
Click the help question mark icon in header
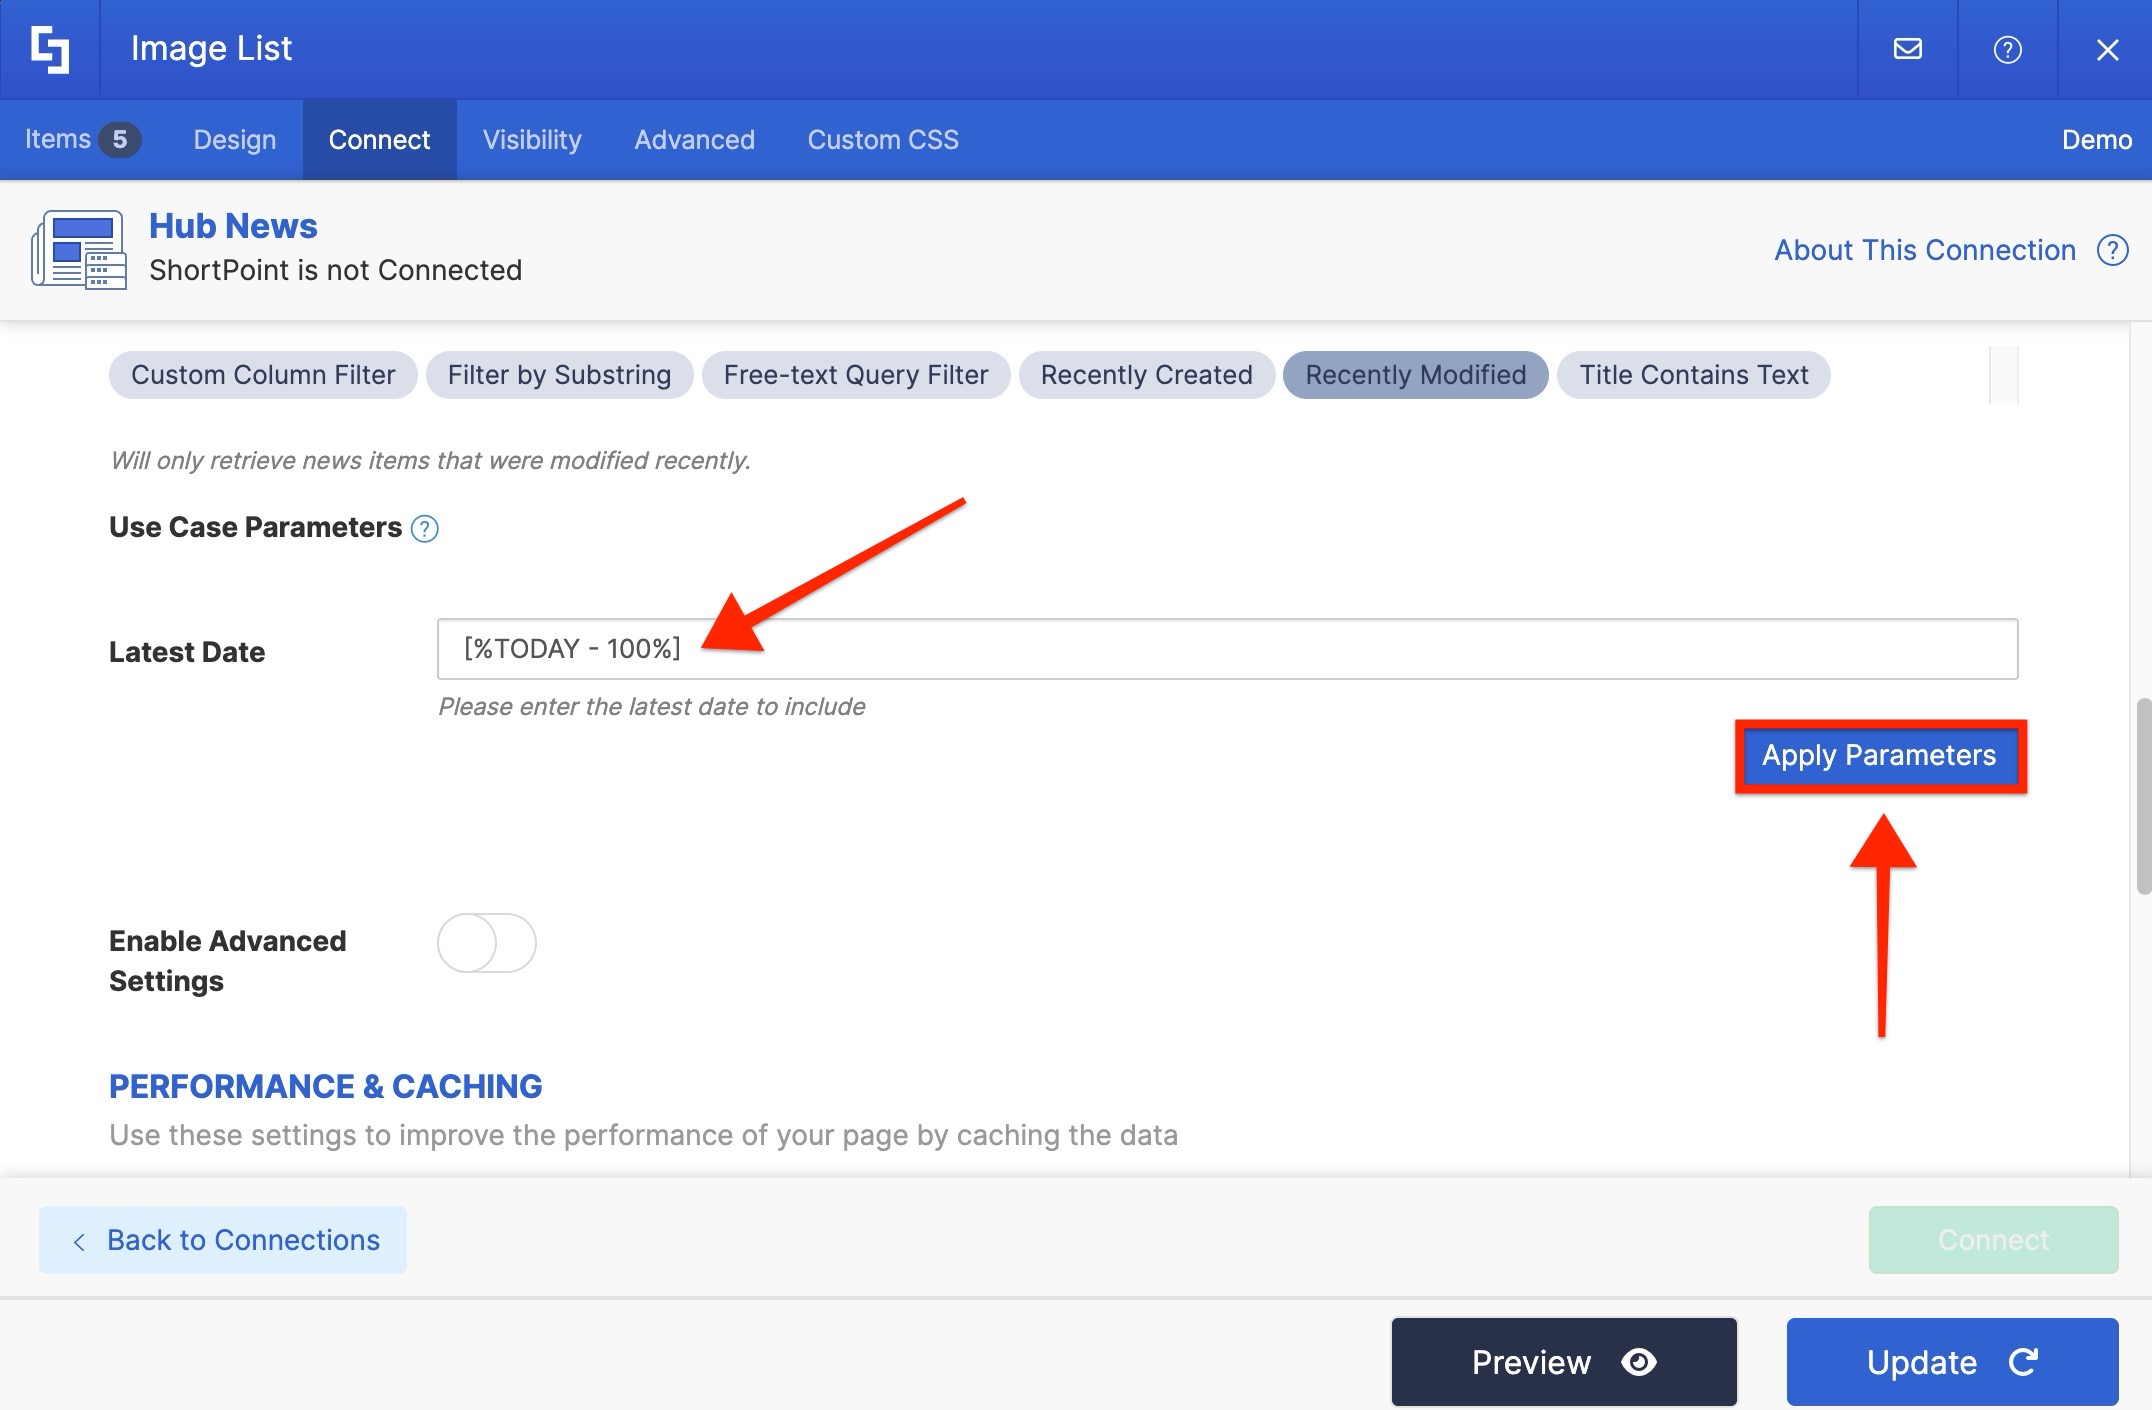[2007, 49]
